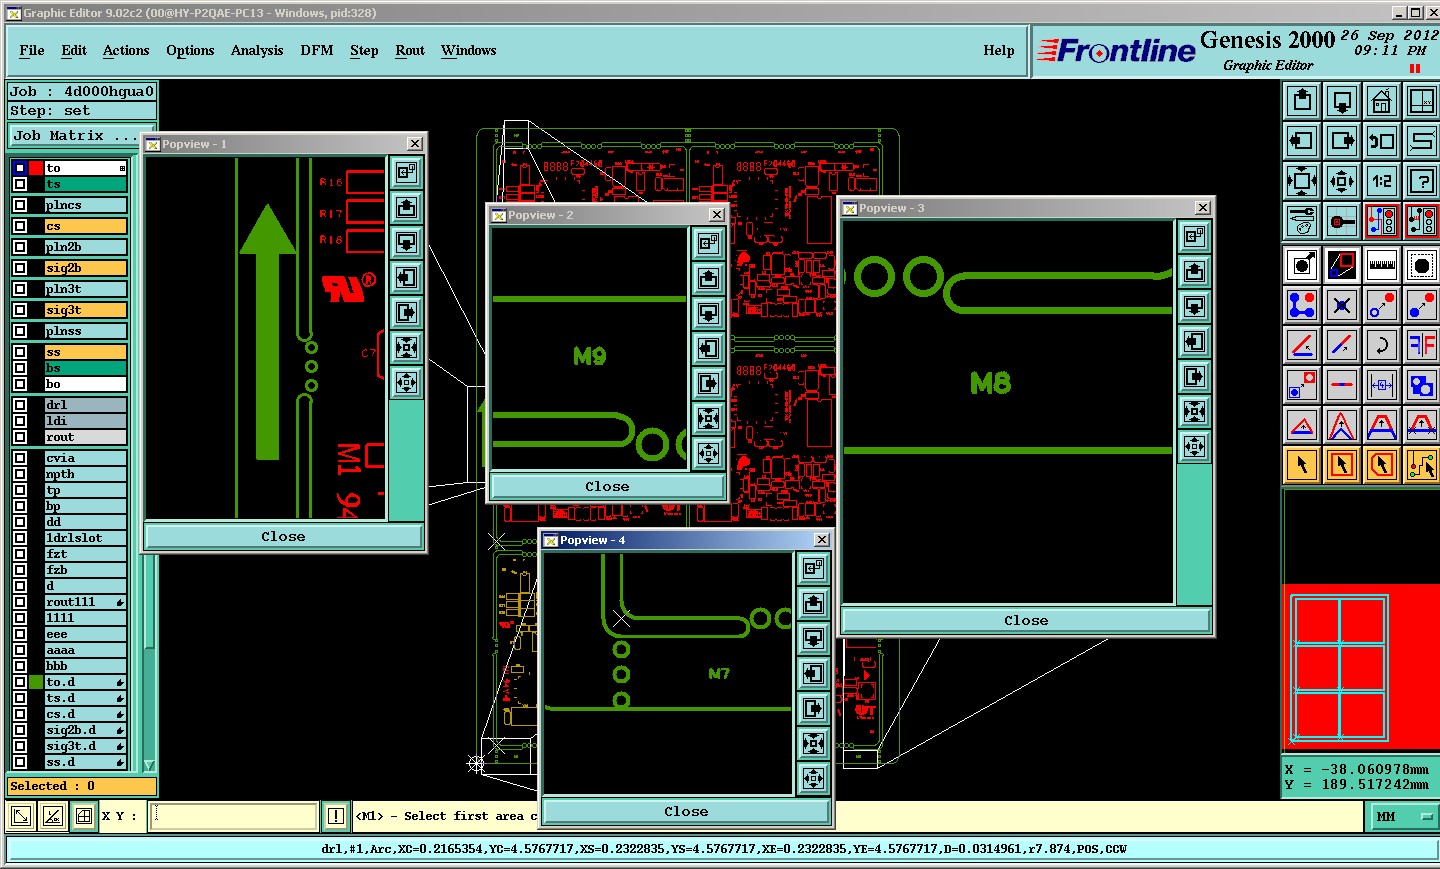Click the red panel overview thumbnail
Image resolution: width=1440 pixels, height=869 pixels.
point(1360,666)
